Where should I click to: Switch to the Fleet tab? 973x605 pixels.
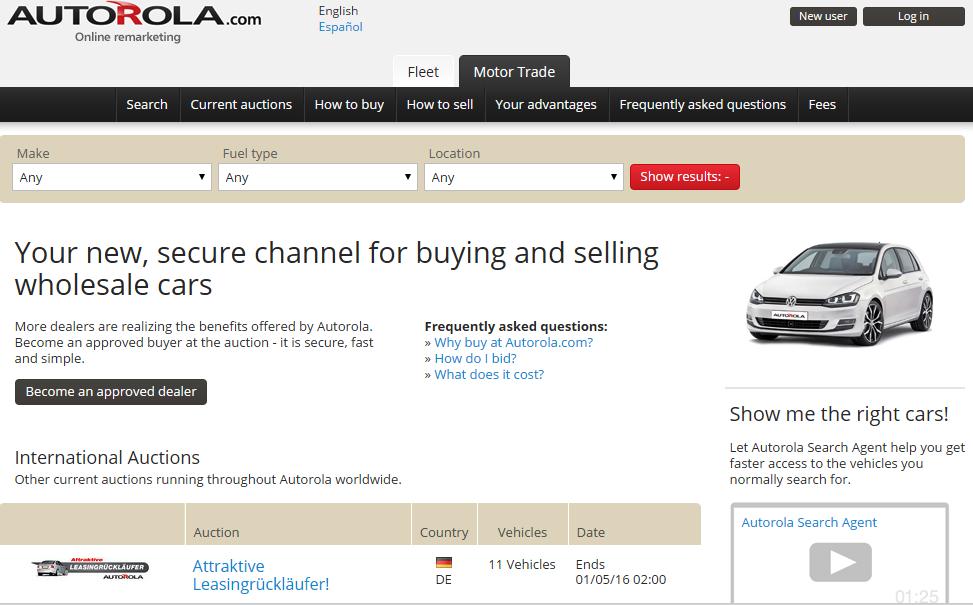424,72
